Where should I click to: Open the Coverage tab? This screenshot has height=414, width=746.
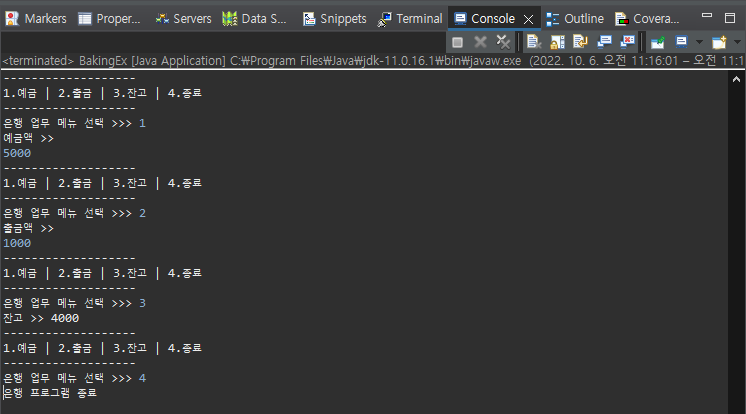pos(647,19)
